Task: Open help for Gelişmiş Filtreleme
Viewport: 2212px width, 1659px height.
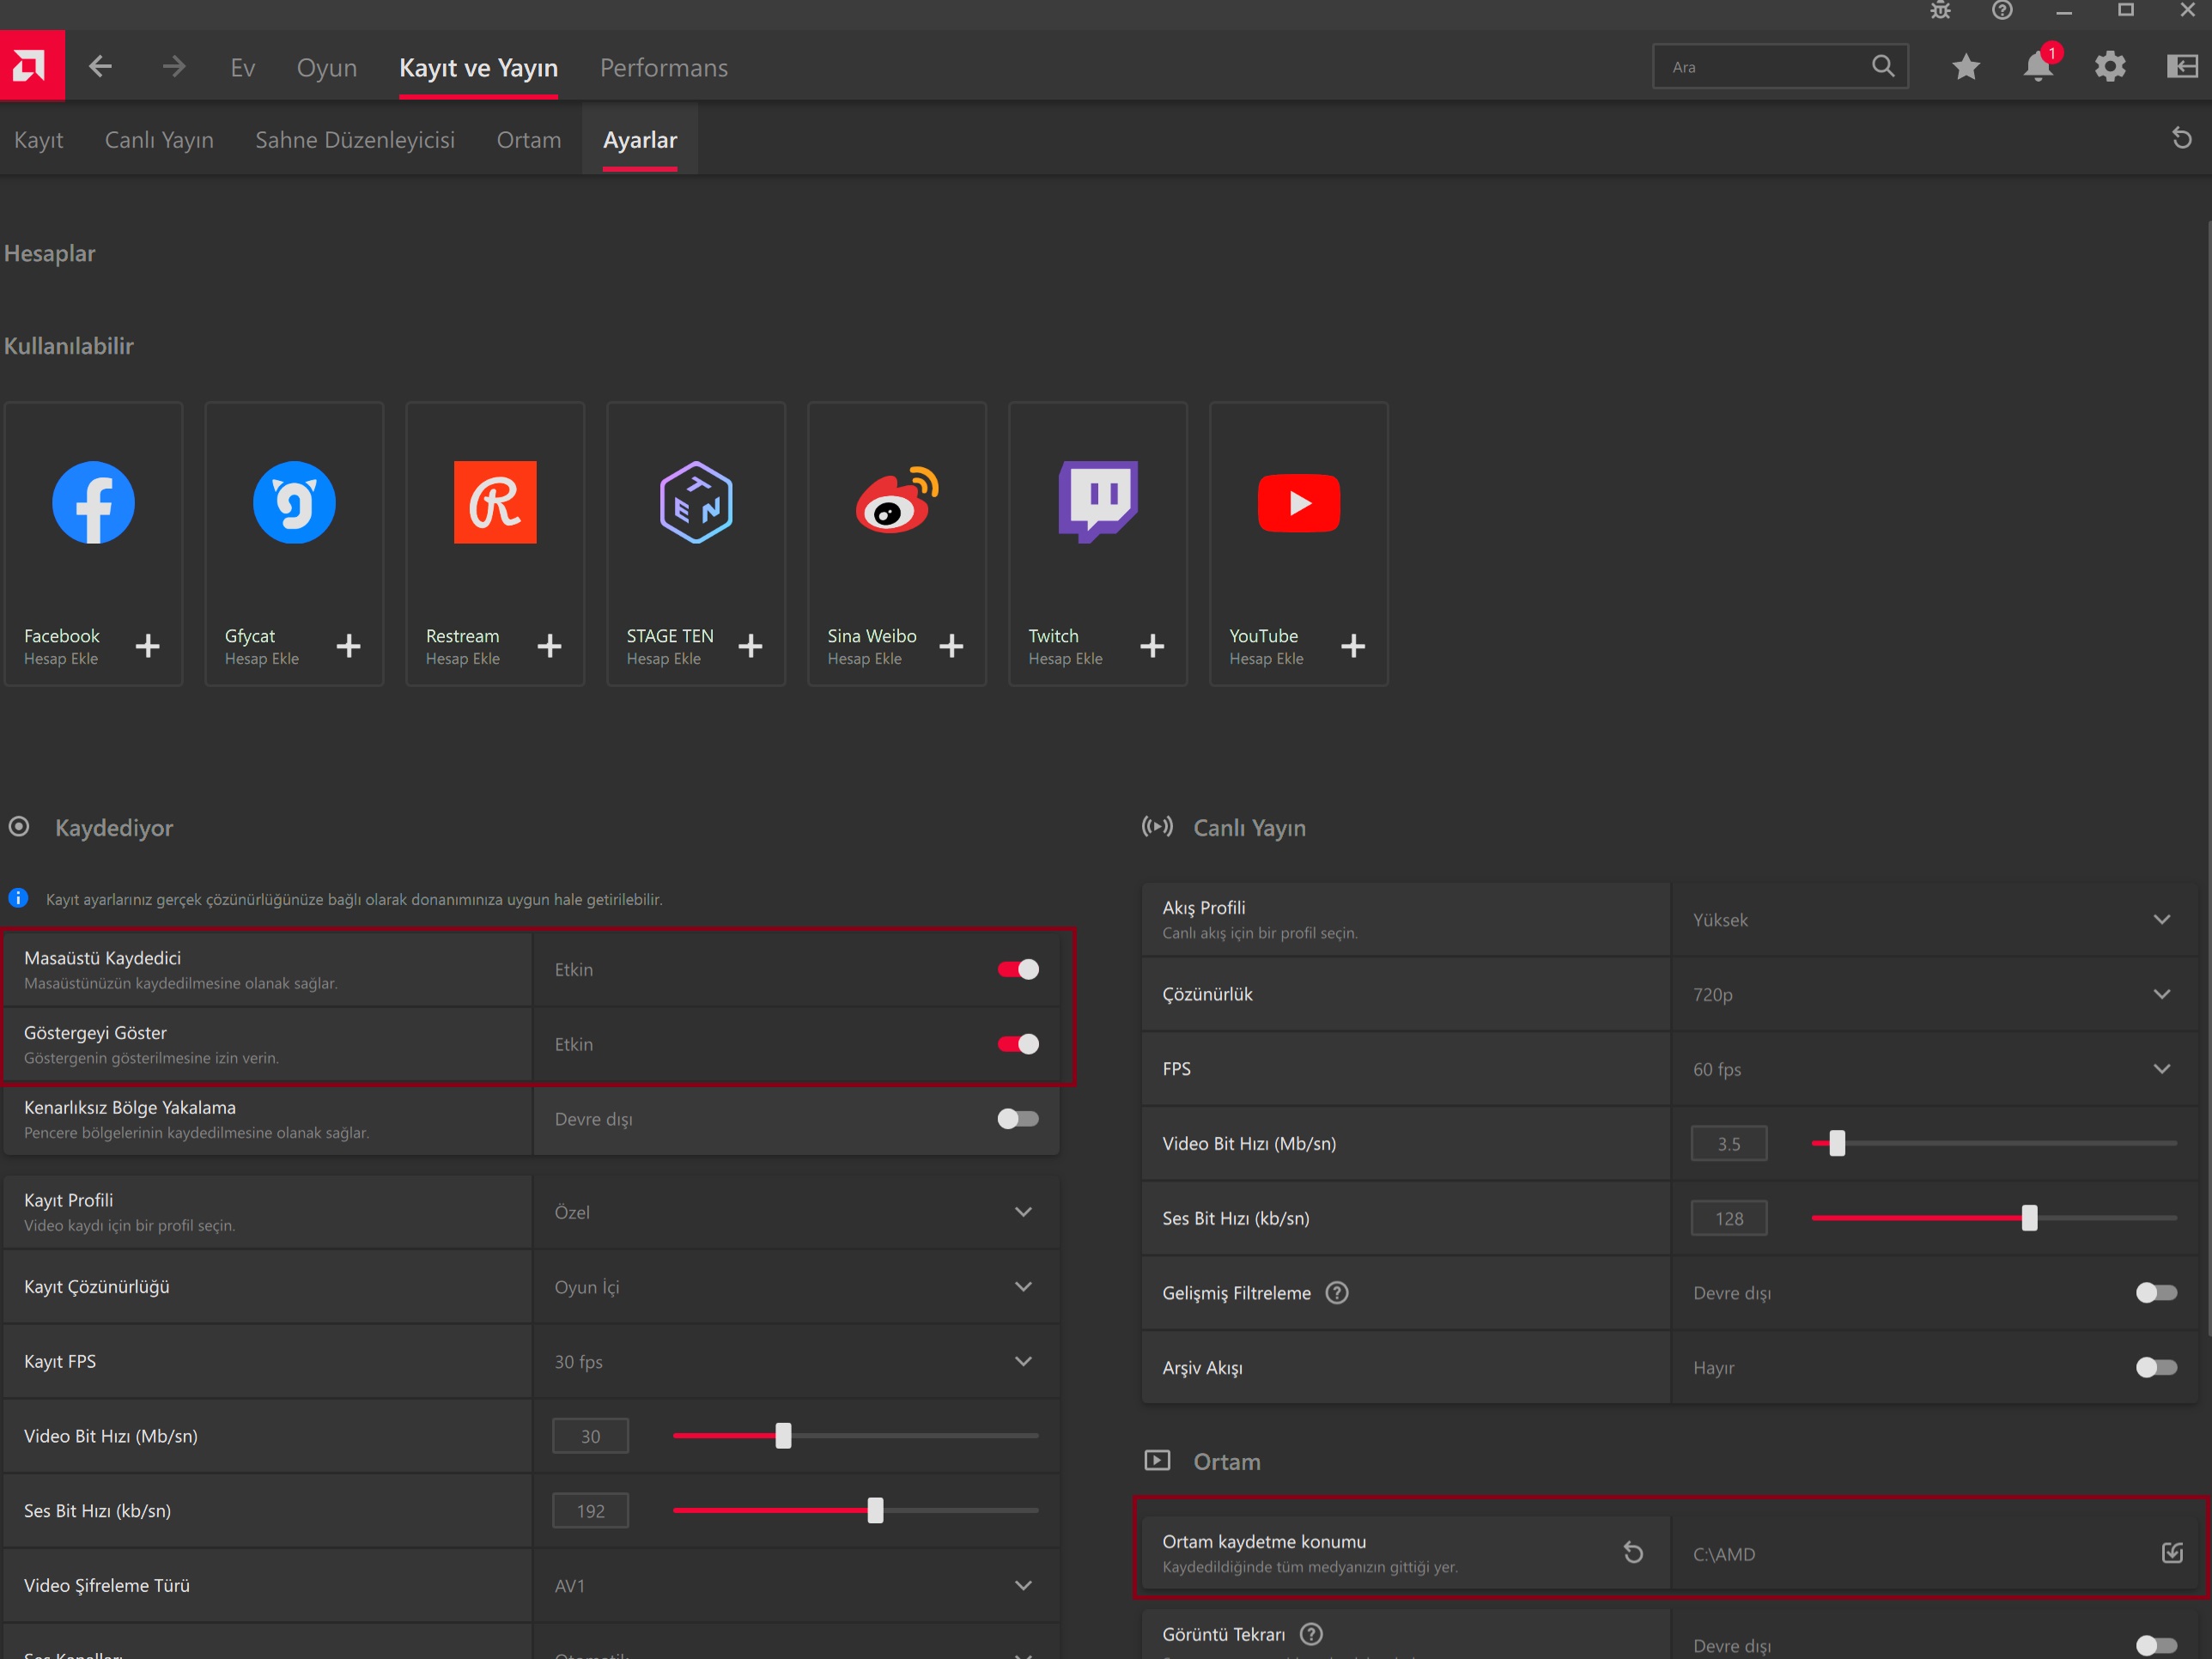Action: [1337, 1293]
